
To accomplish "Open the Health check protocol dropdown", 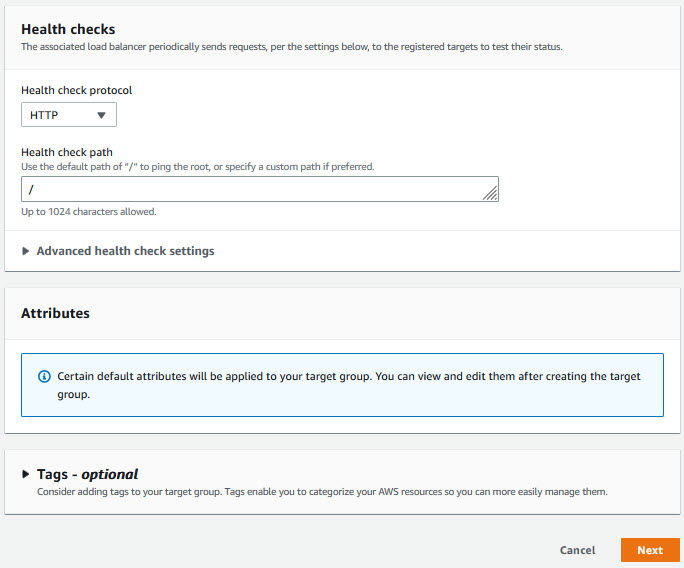I will [68, 115].
